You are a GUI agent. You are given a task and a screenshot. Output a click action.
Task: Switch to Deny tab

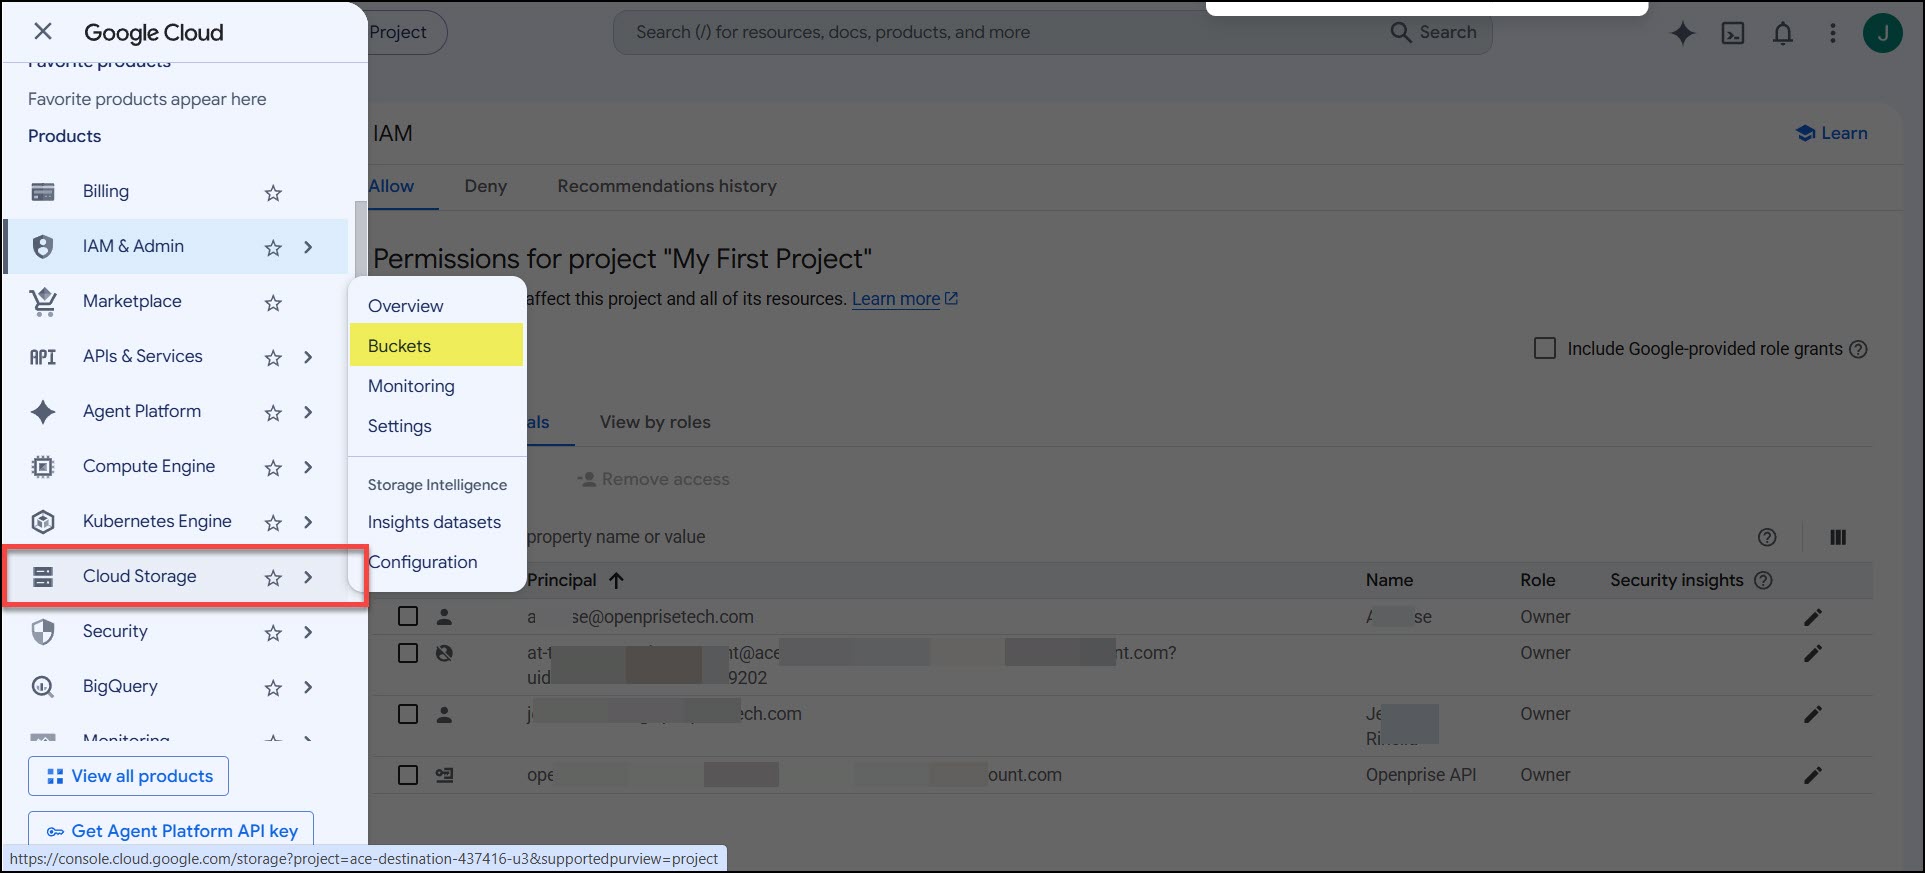pos(486,186)
